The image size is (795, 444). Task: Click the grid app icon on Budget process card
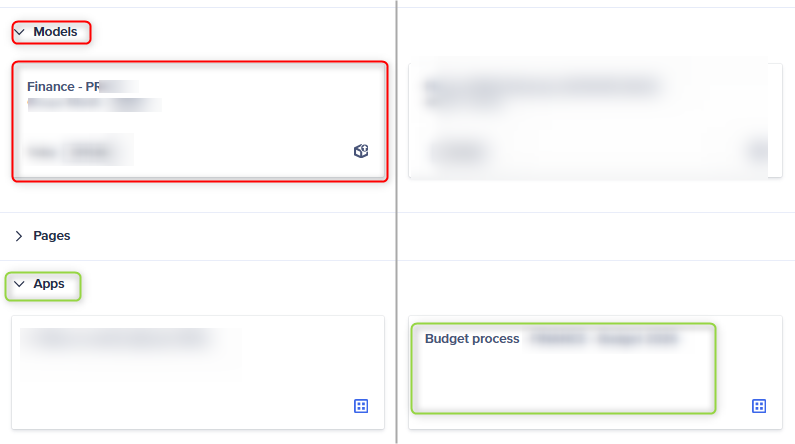point(759,406)
